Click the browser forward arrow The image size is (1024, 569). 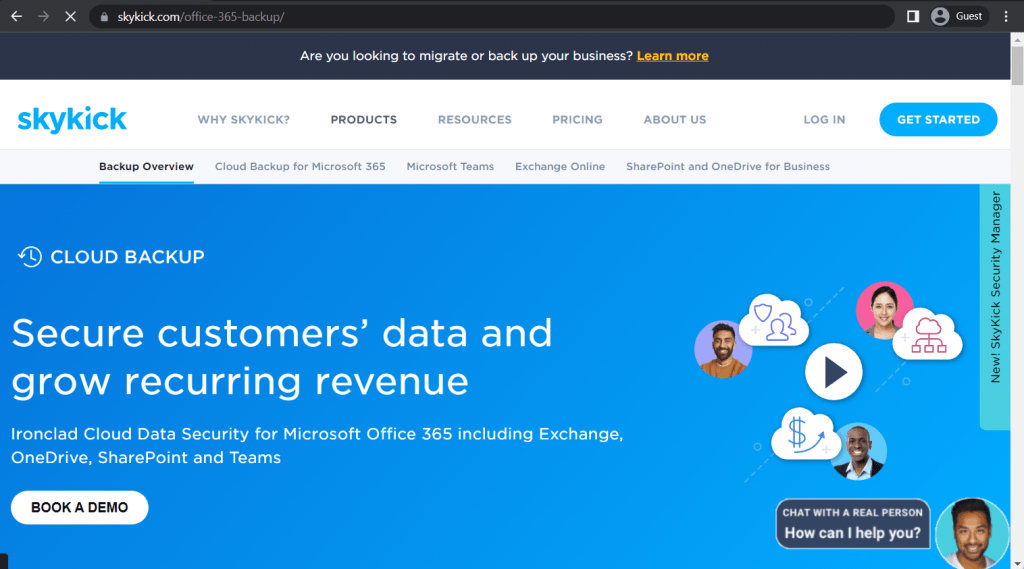[43, 16]
